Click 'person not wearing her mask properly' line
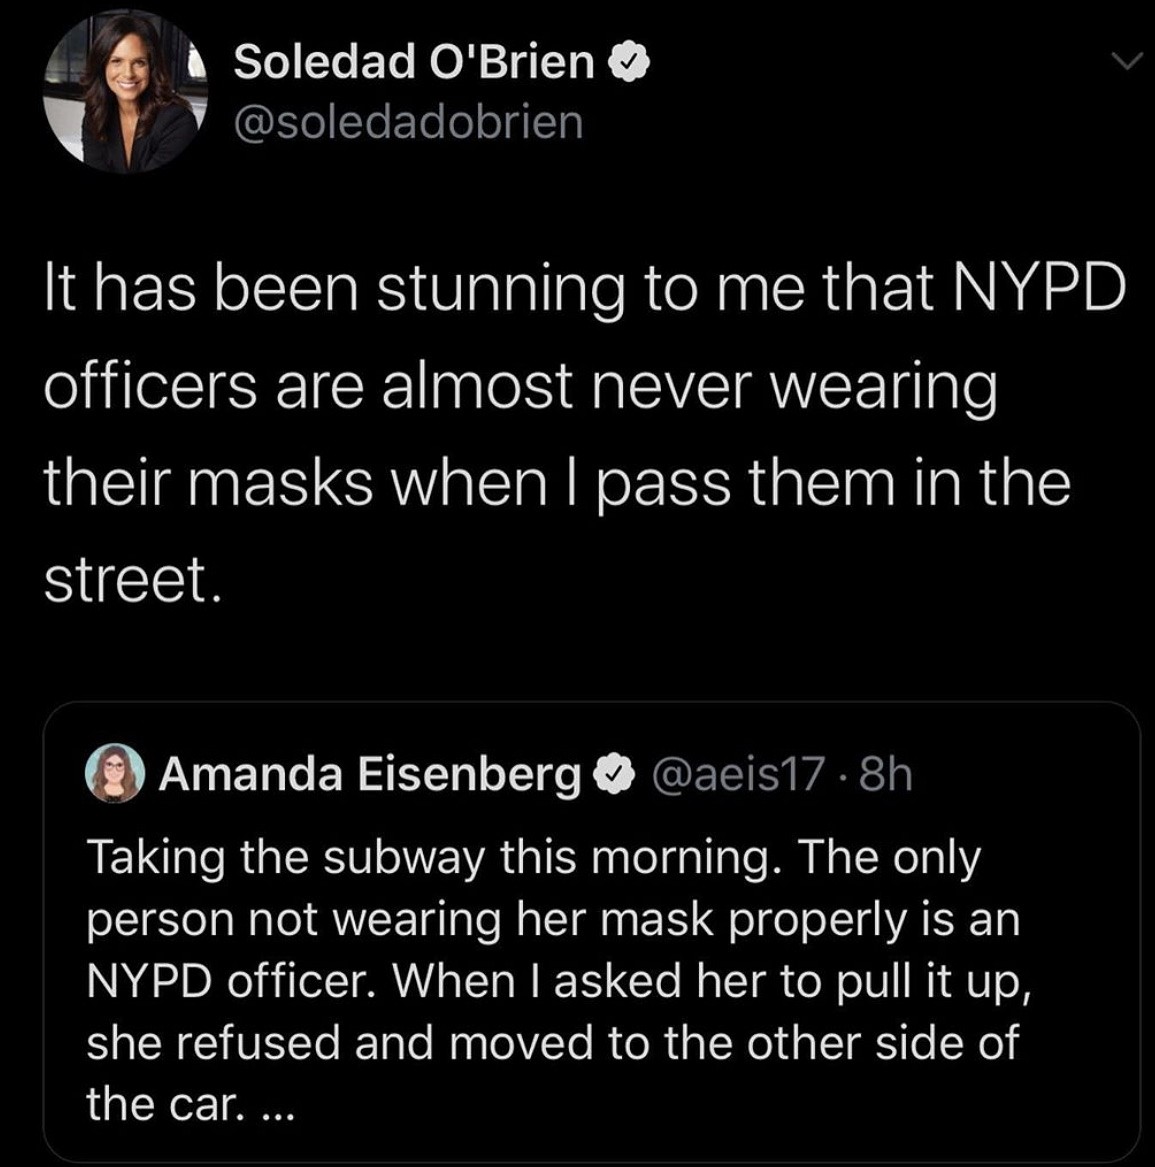 [x=552, y=920]
